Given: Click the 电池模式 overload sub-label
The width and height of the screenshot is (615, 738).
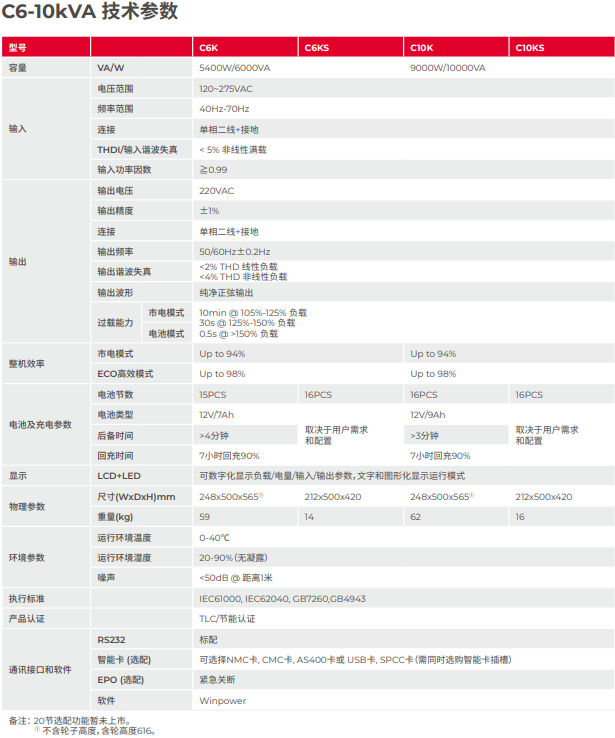Looking at the screenshot, I should coord(166,334).
